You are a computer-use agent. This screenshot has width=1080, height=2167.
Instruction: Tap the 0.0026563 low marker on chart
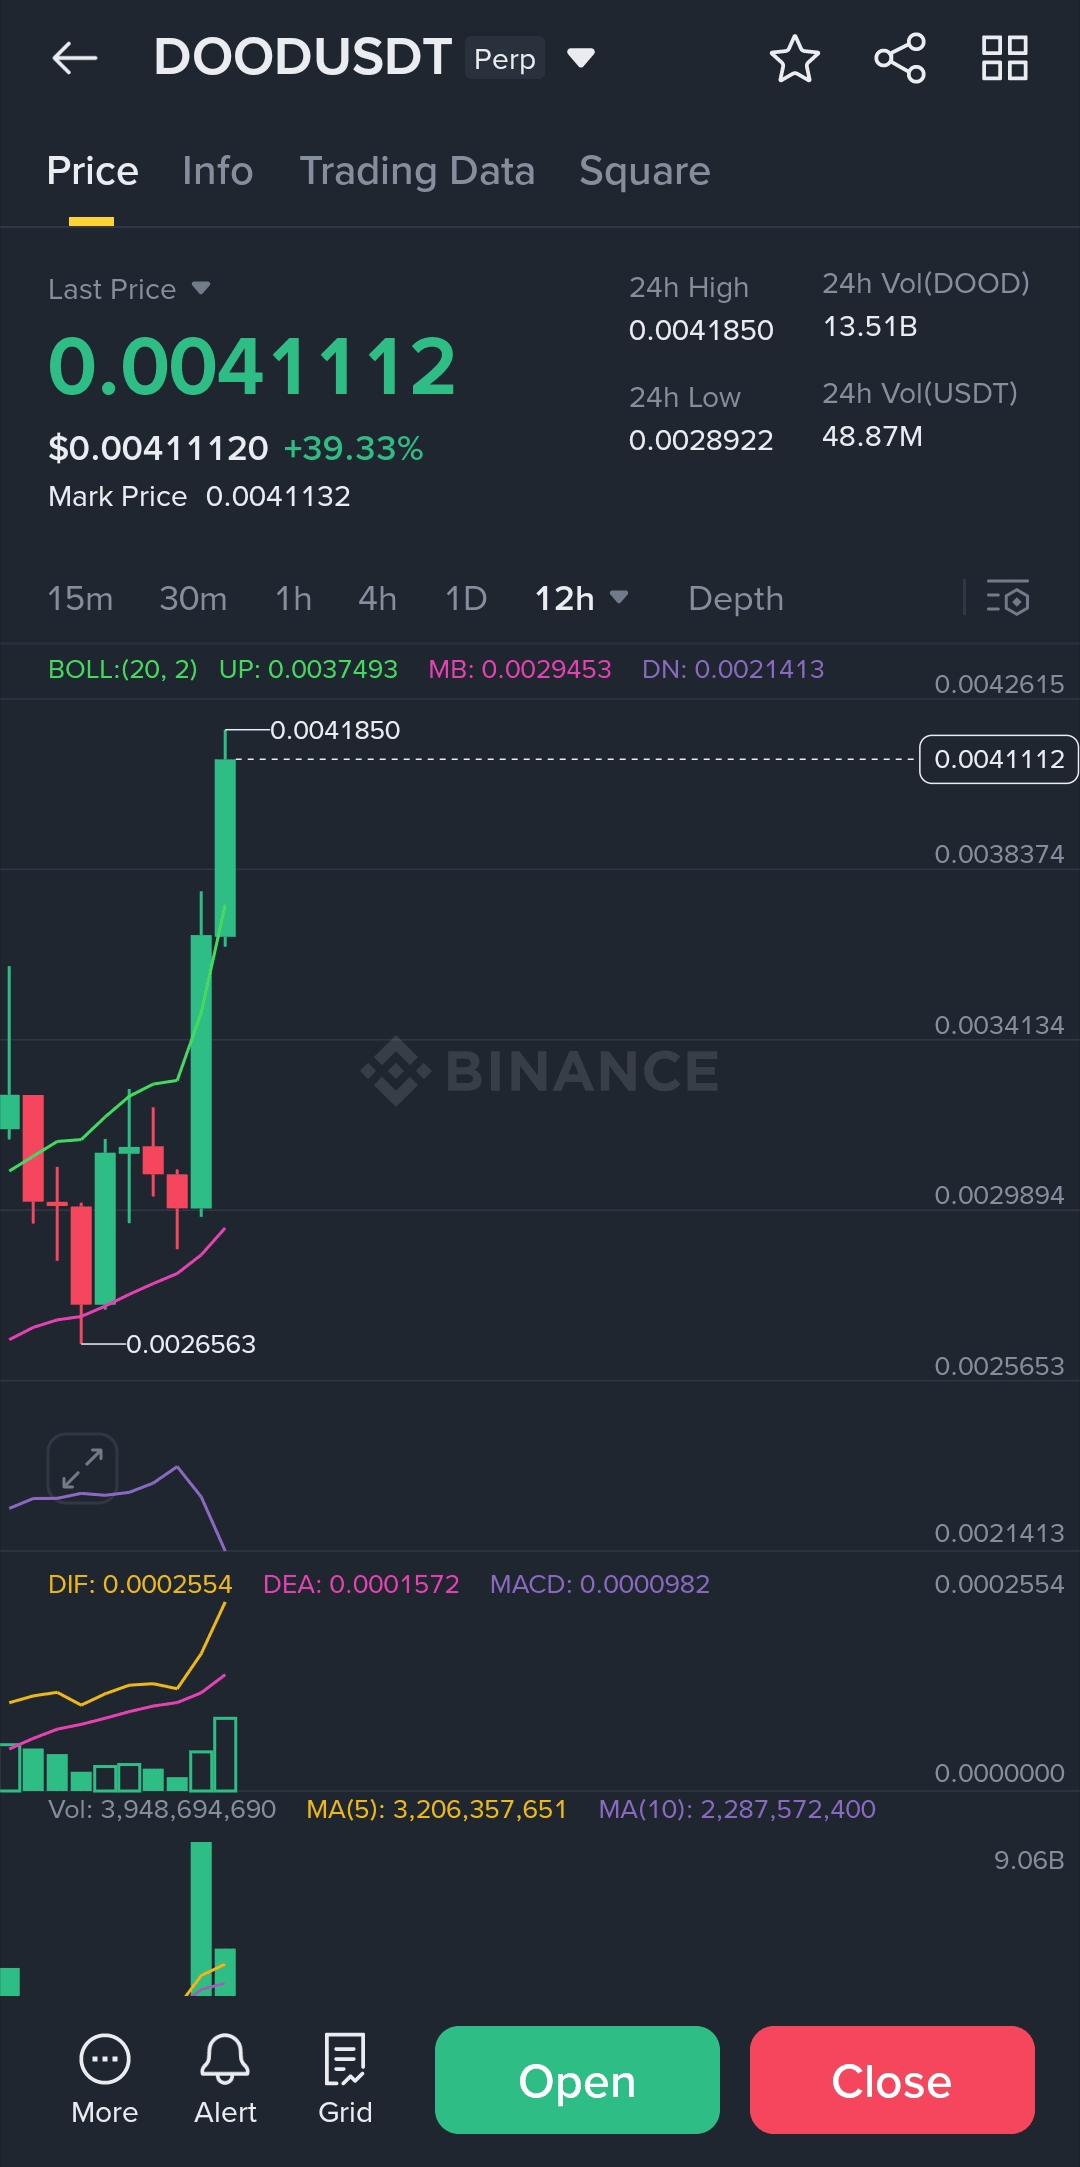(191, 1344)
